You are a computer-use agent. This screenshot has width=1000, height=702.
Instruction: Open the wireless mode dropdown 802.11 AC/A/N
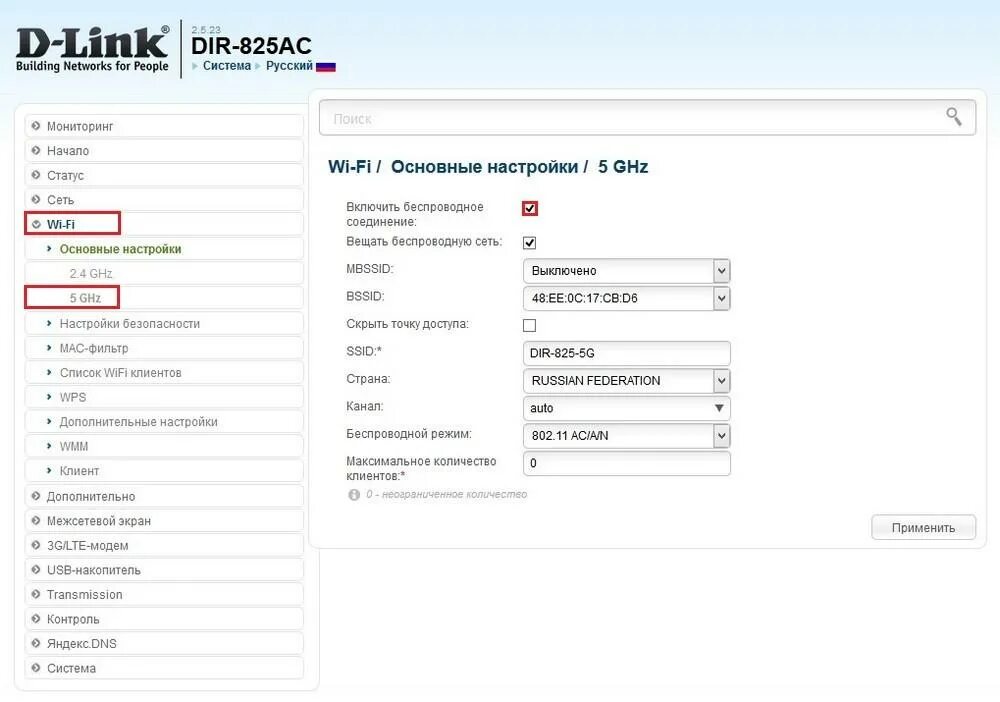coord(626,435)
